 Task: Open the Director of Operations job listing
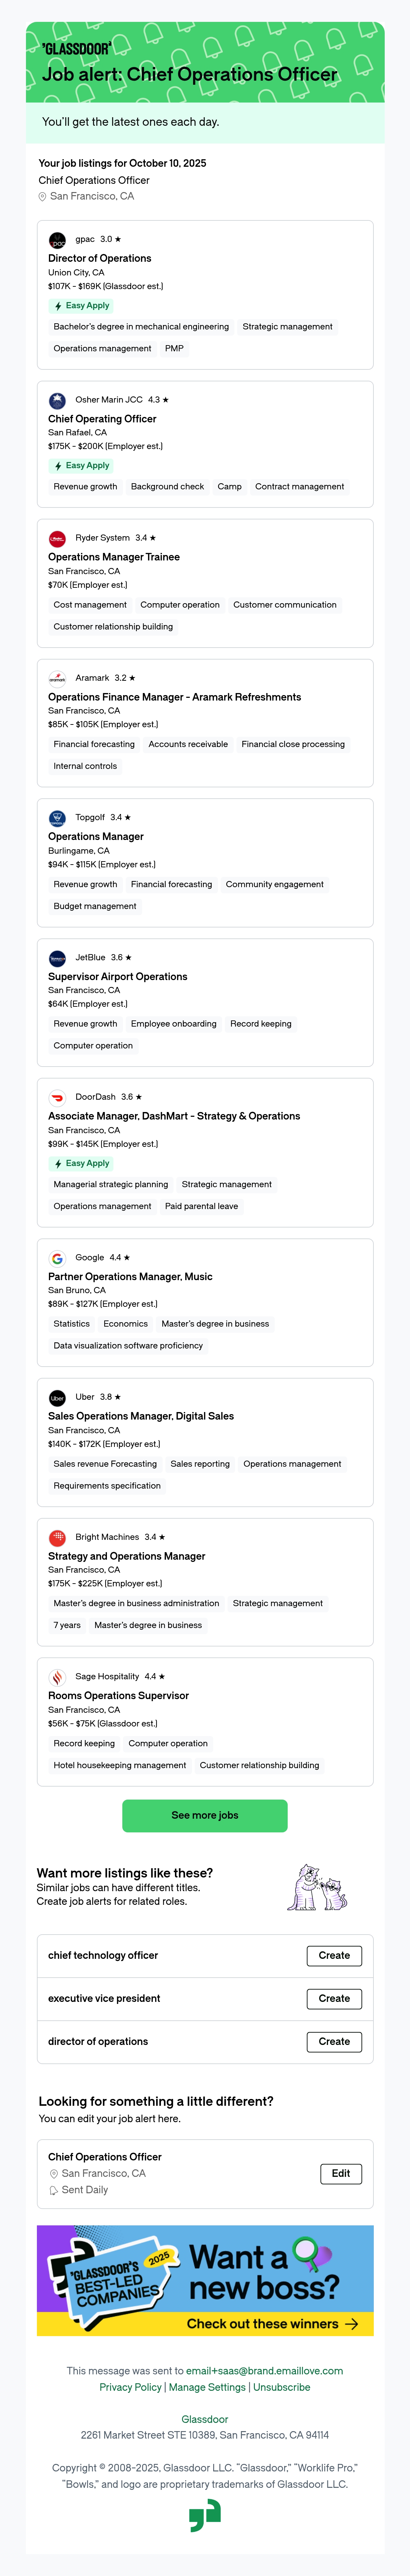[x=100, y=258]
